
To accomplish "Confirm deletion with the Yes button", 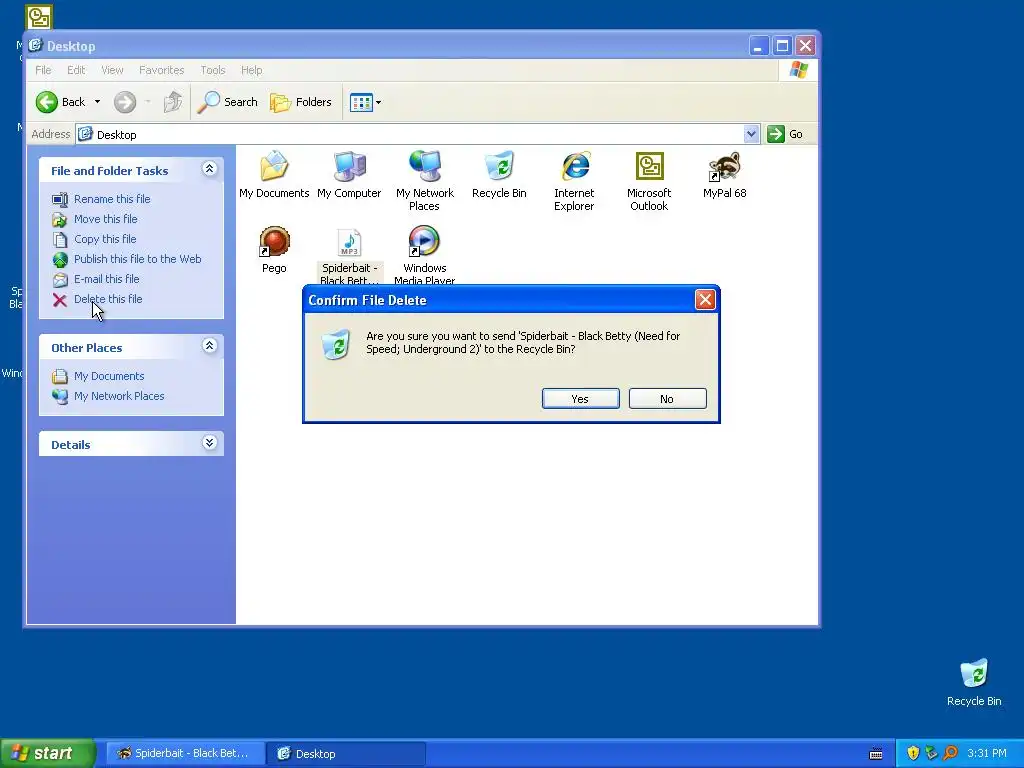I will [581, 398].
